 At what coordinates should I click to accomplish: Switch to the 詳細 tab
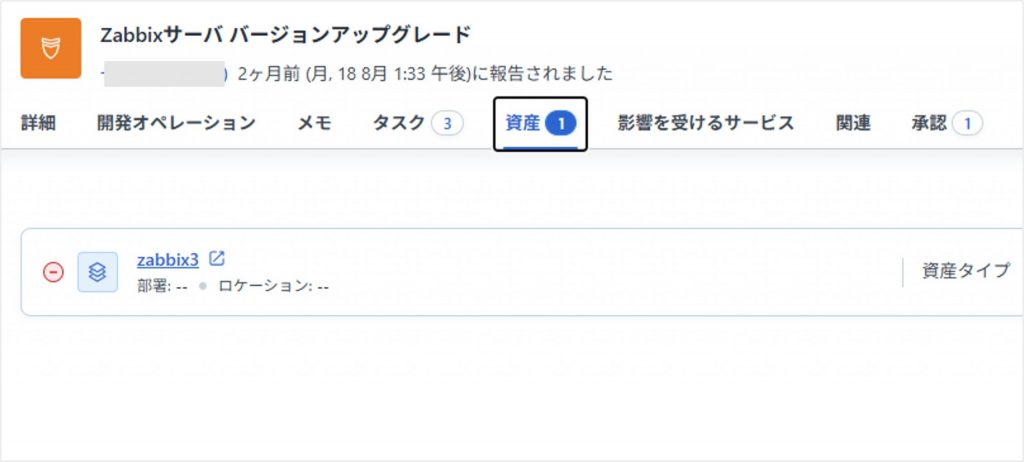[x=38, y=123]
